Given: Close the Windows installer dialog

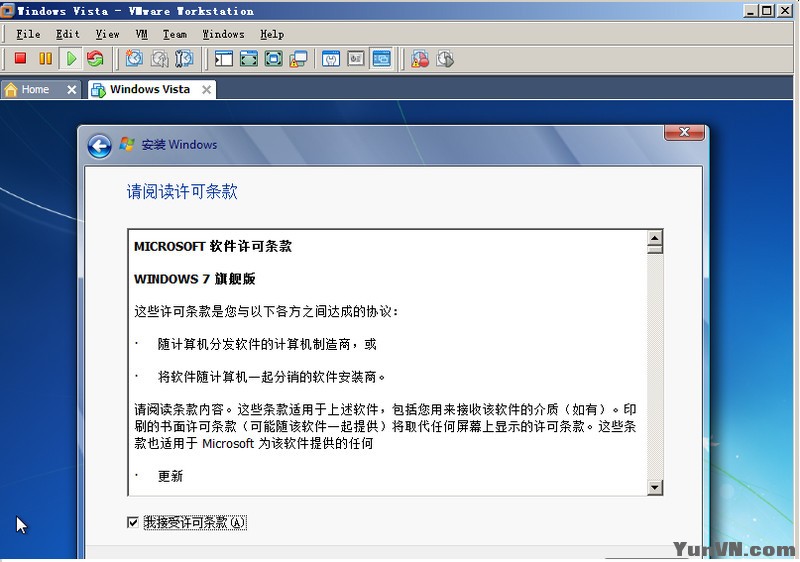Looking at the screenshot, I should (684, 132).
